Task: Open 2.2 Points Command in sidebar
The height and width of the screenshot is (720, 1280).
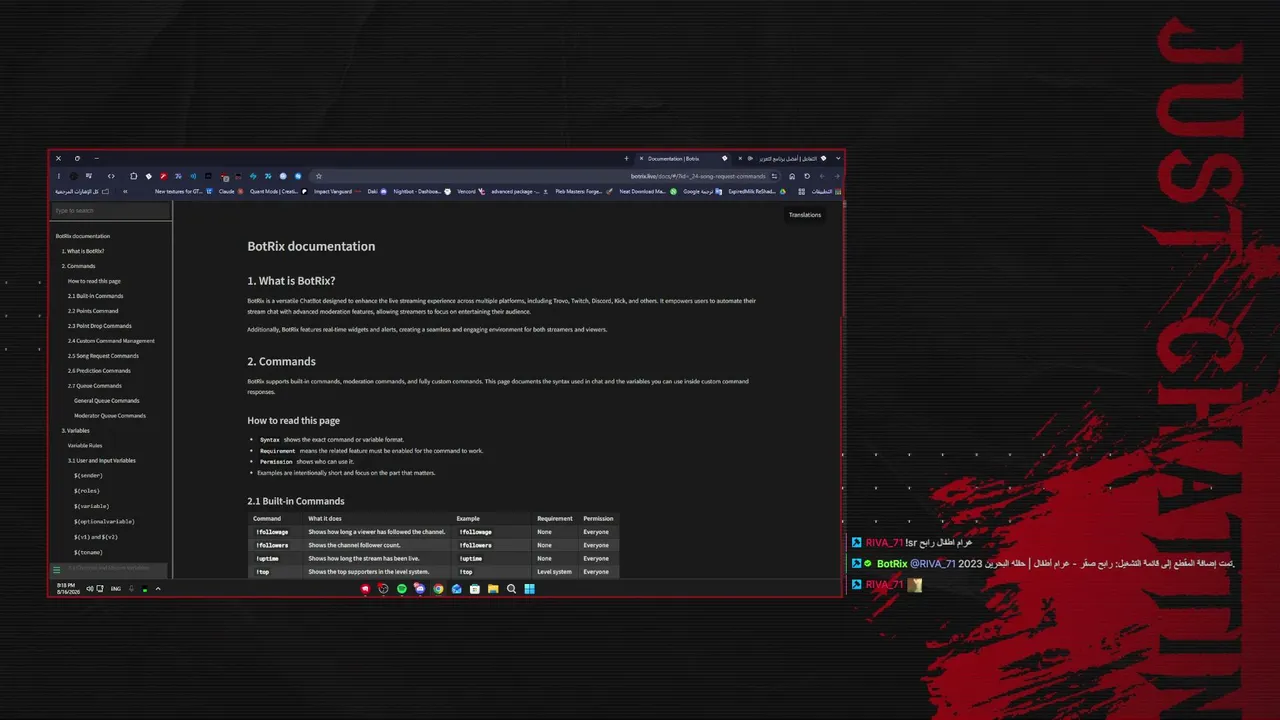Action: (x=93, y=311)
